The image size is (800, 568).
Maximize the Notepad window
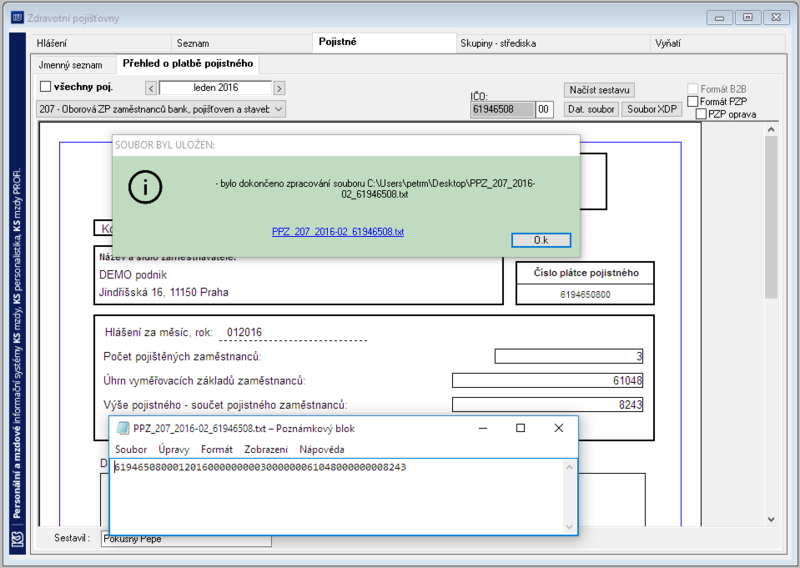(520, 428)
